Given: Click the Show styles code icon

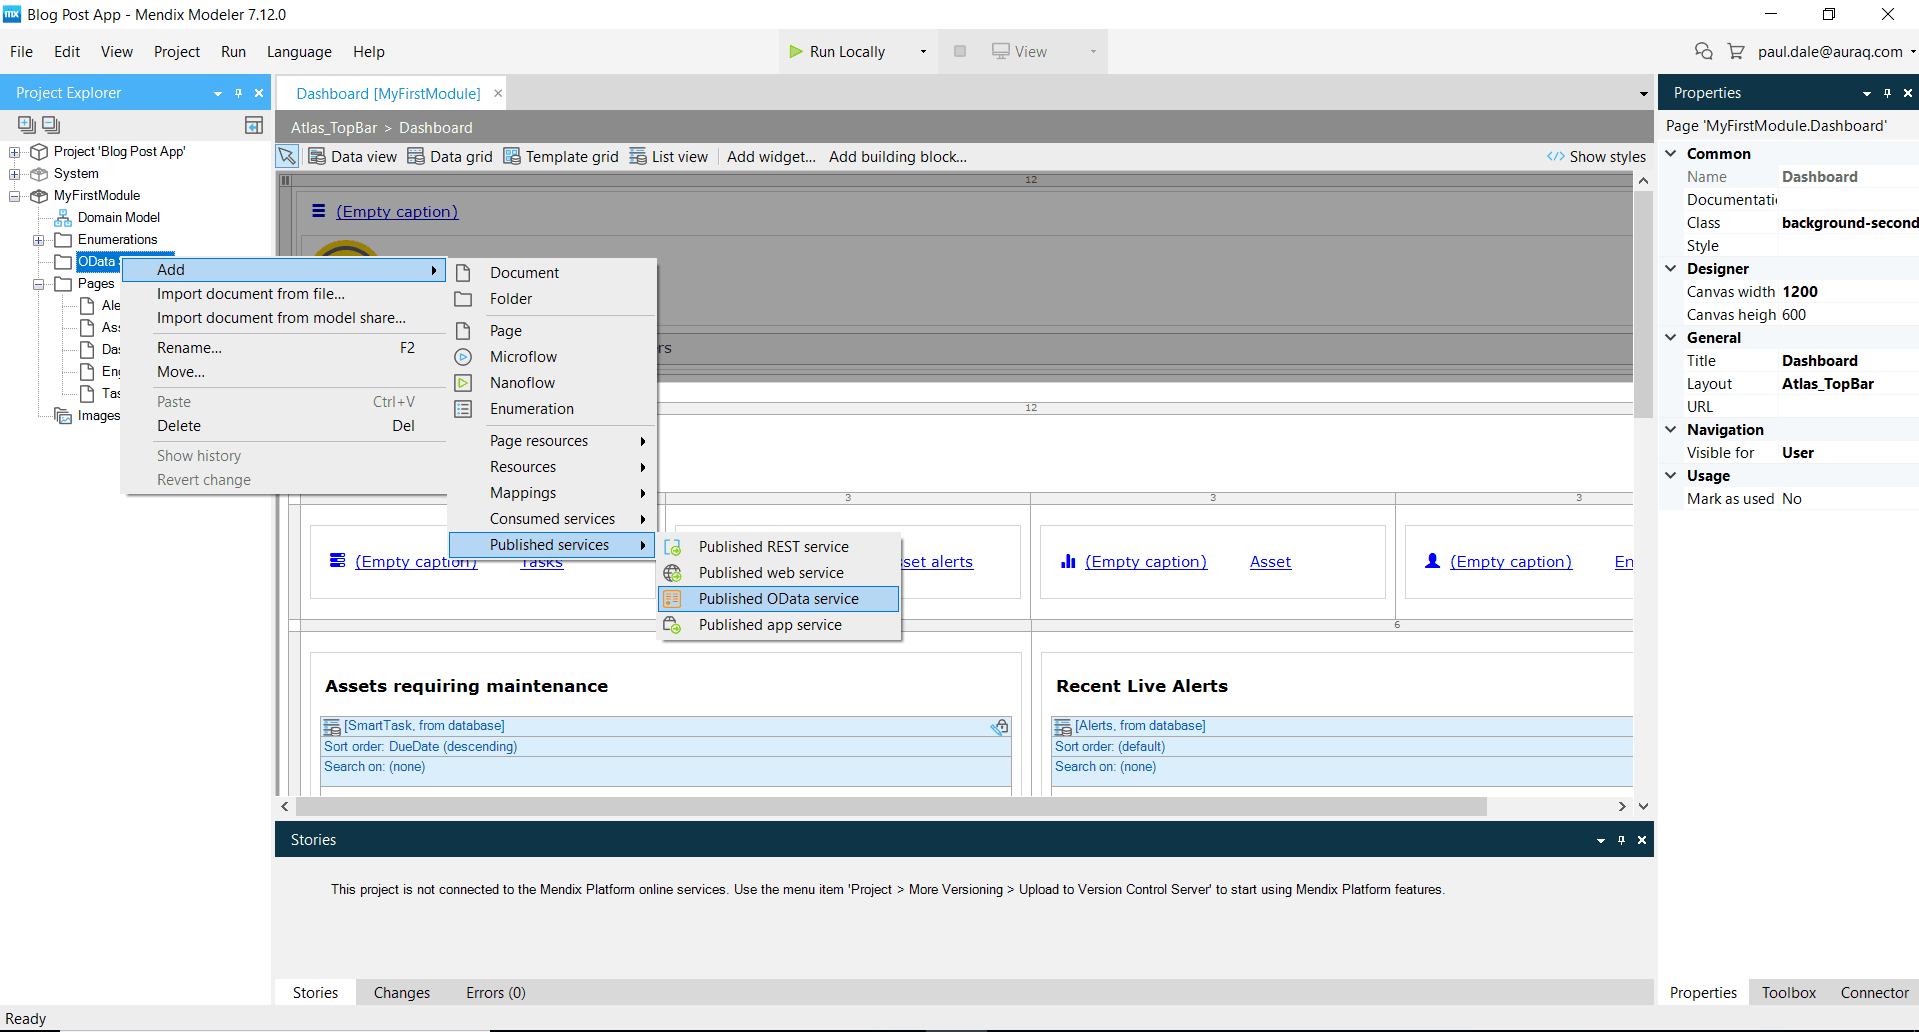Looking at the screenshot, I should tap(1556, 156).
